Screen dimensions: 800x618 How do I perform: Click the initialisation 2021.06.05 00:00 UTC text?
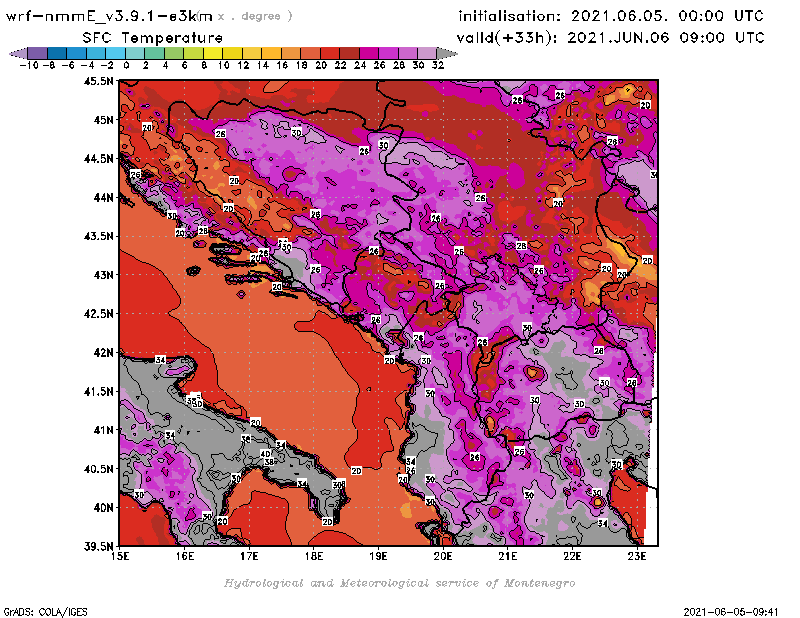click(611, 16)
